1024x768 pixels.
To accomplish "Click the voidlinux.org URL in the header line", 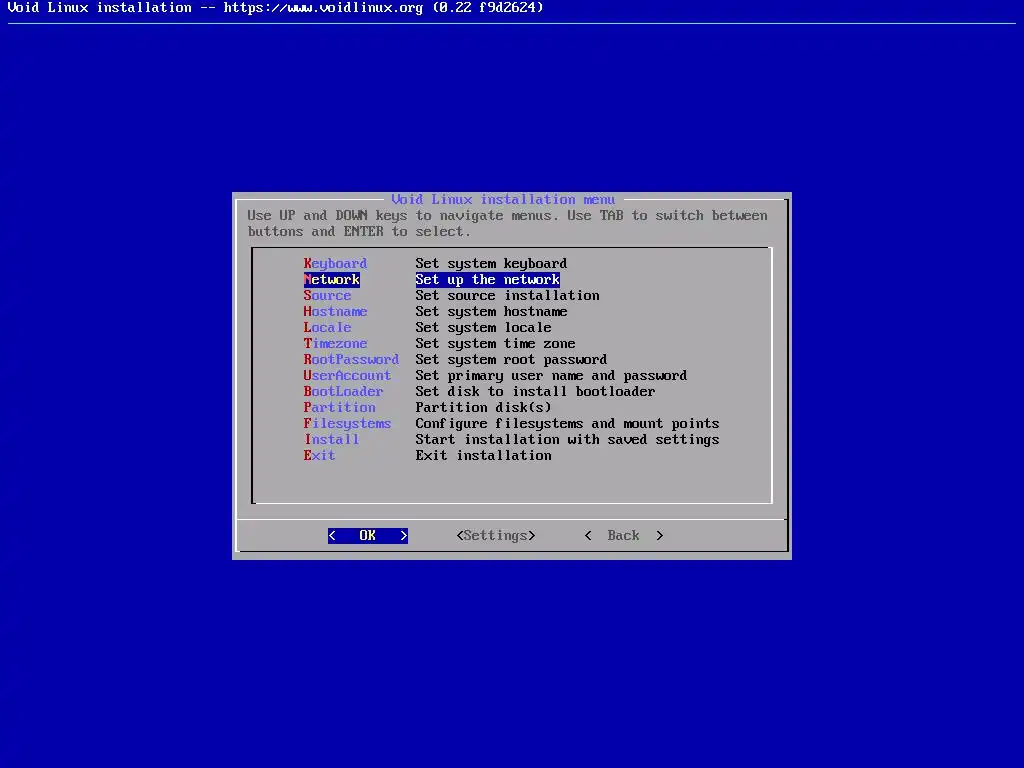I will 323,8.
